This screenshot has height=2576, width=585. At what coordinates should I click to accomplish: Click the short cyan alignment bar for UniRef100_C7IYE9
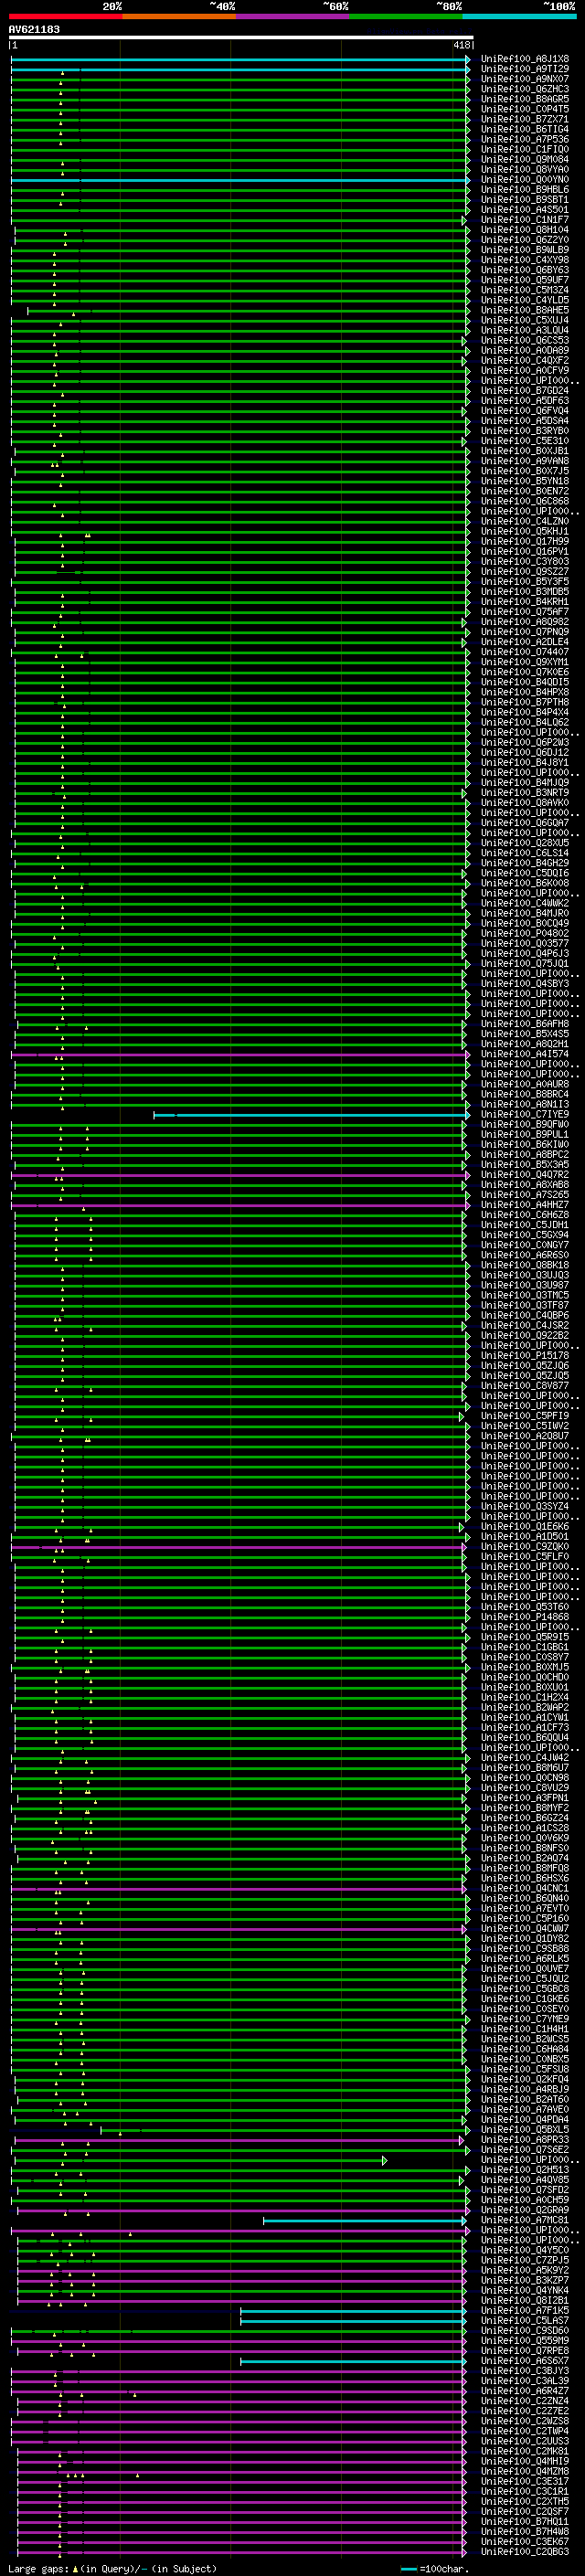click(310, 1114)
